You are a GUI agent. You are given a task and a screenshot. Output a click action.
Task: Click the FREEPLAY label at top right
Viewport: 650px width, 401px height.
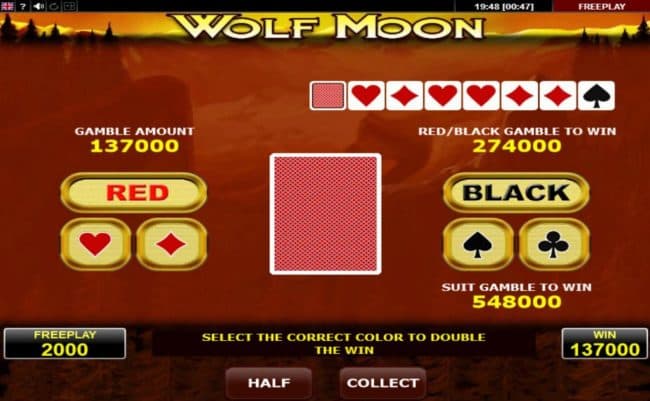click(x=601, y=6)
